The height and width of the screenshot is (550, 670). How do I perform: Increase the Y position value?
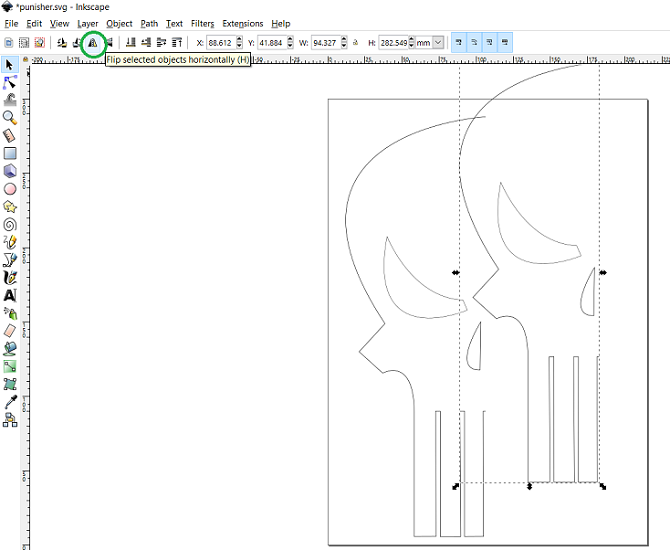[290, 39]
